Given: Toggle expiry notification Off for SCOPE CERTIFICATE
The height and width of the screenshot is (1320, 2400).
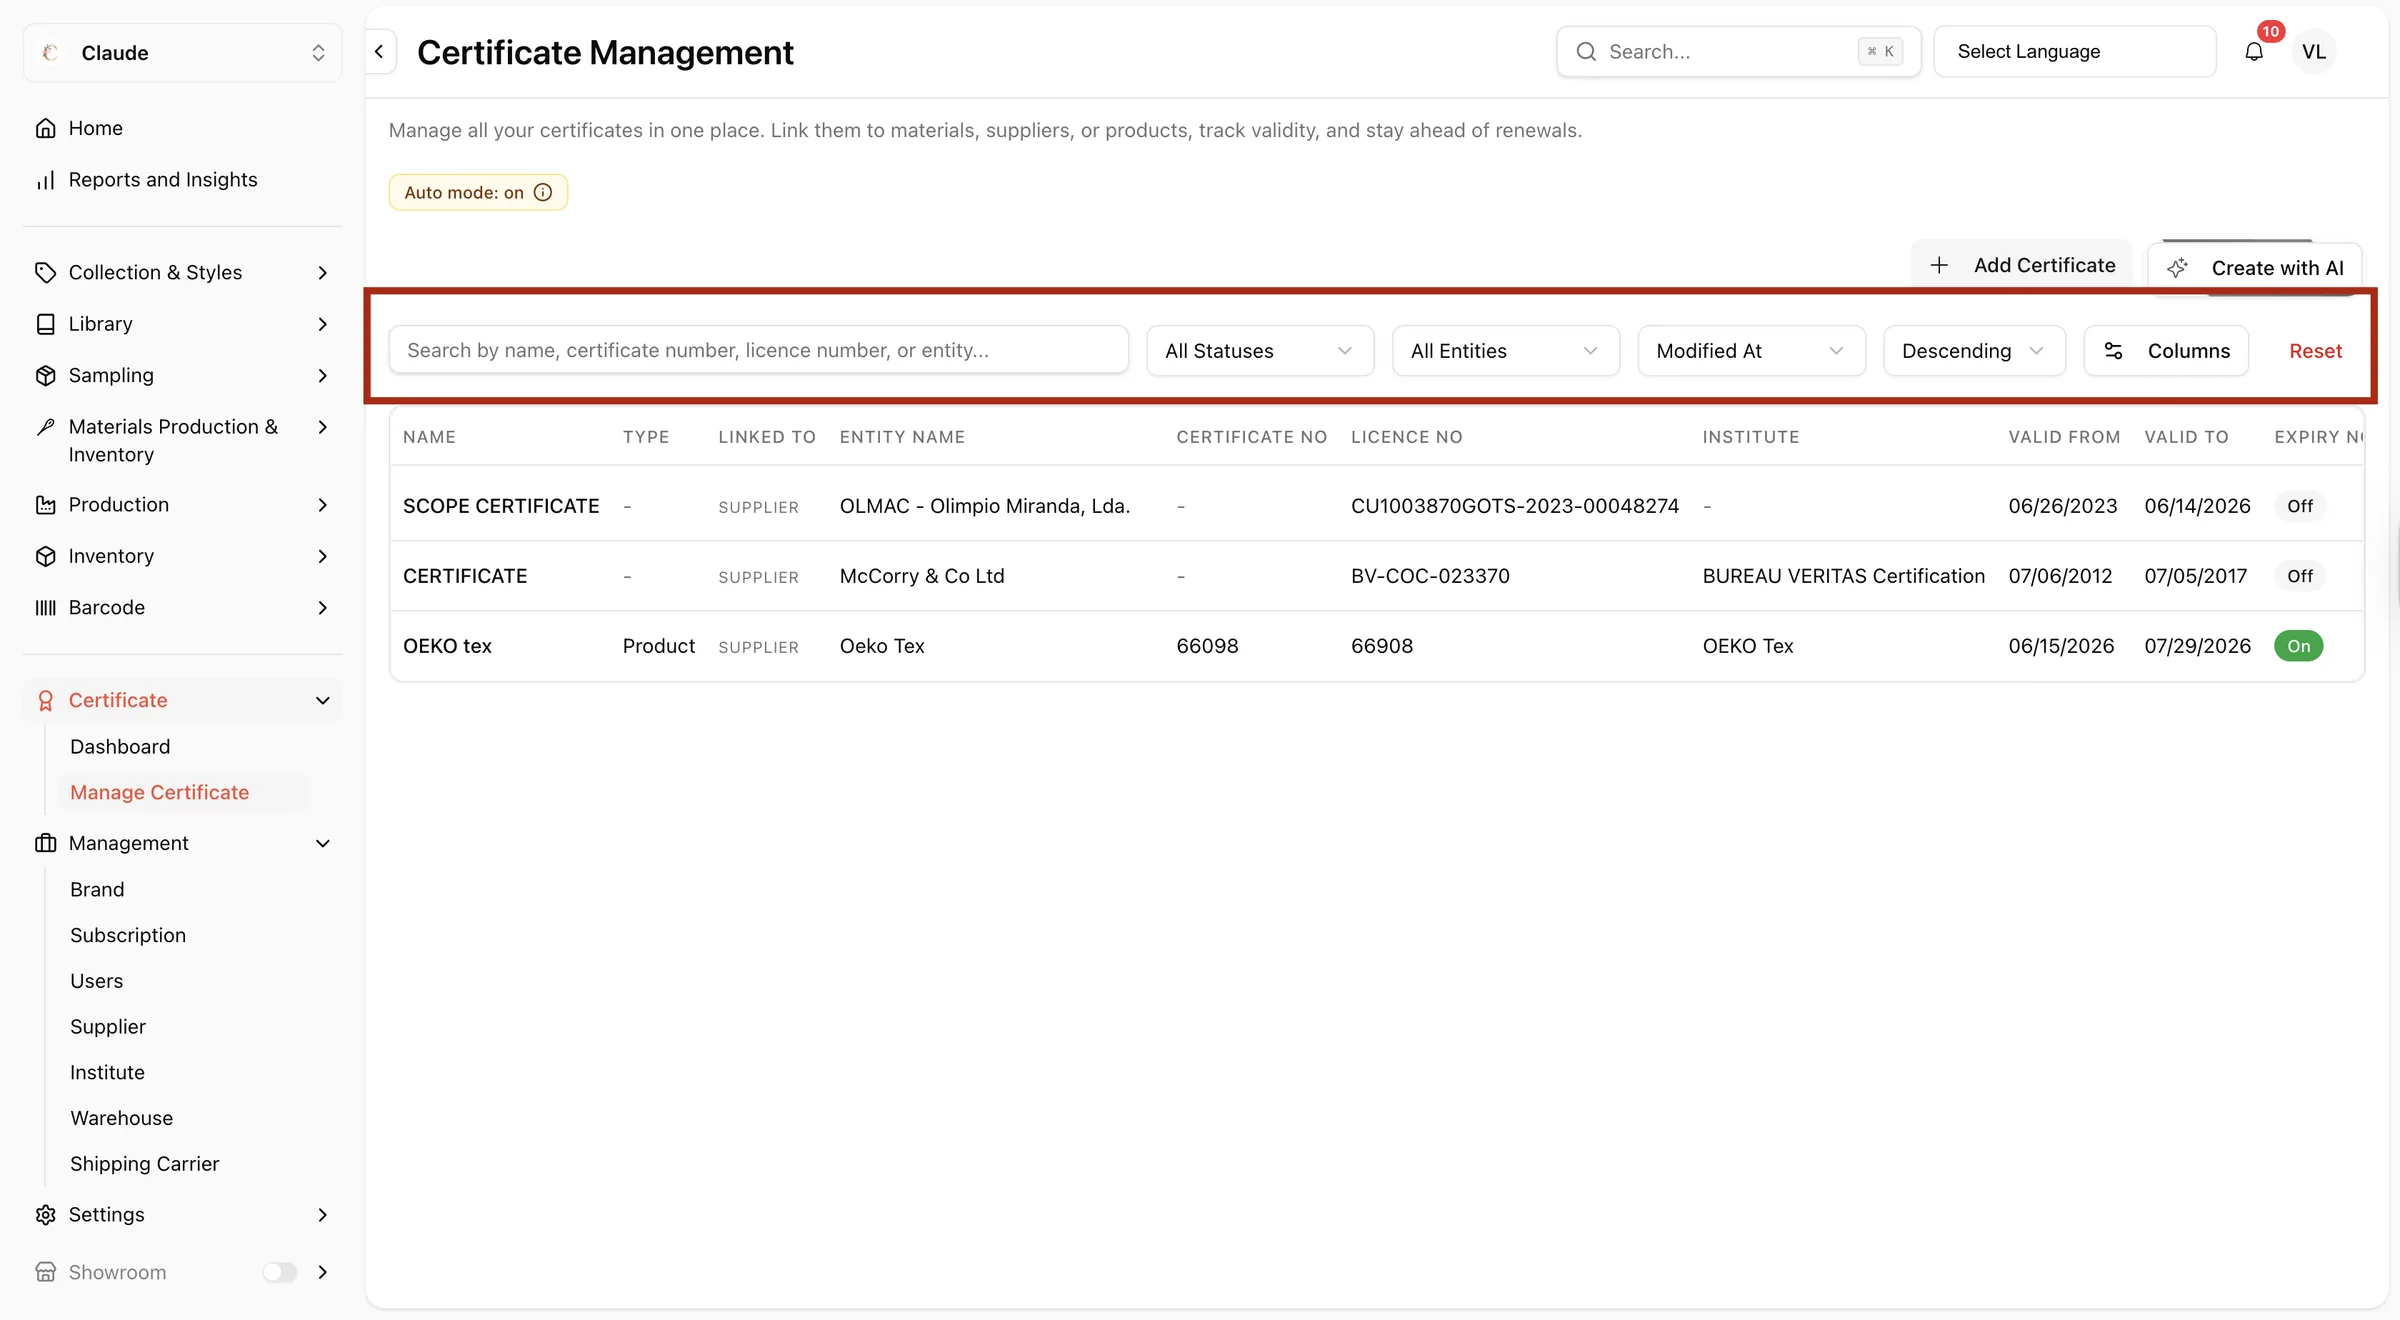Looking at the screenshot, I should pyautogui.click(x=2300, y=506).
